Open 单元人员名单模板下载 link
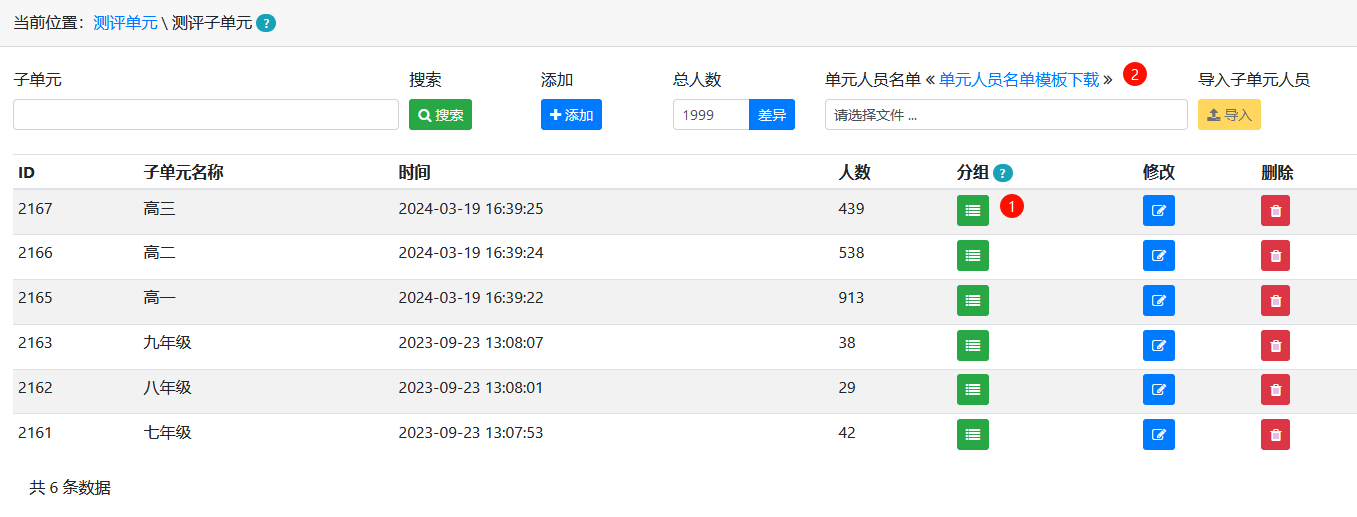 [1019, 80]
